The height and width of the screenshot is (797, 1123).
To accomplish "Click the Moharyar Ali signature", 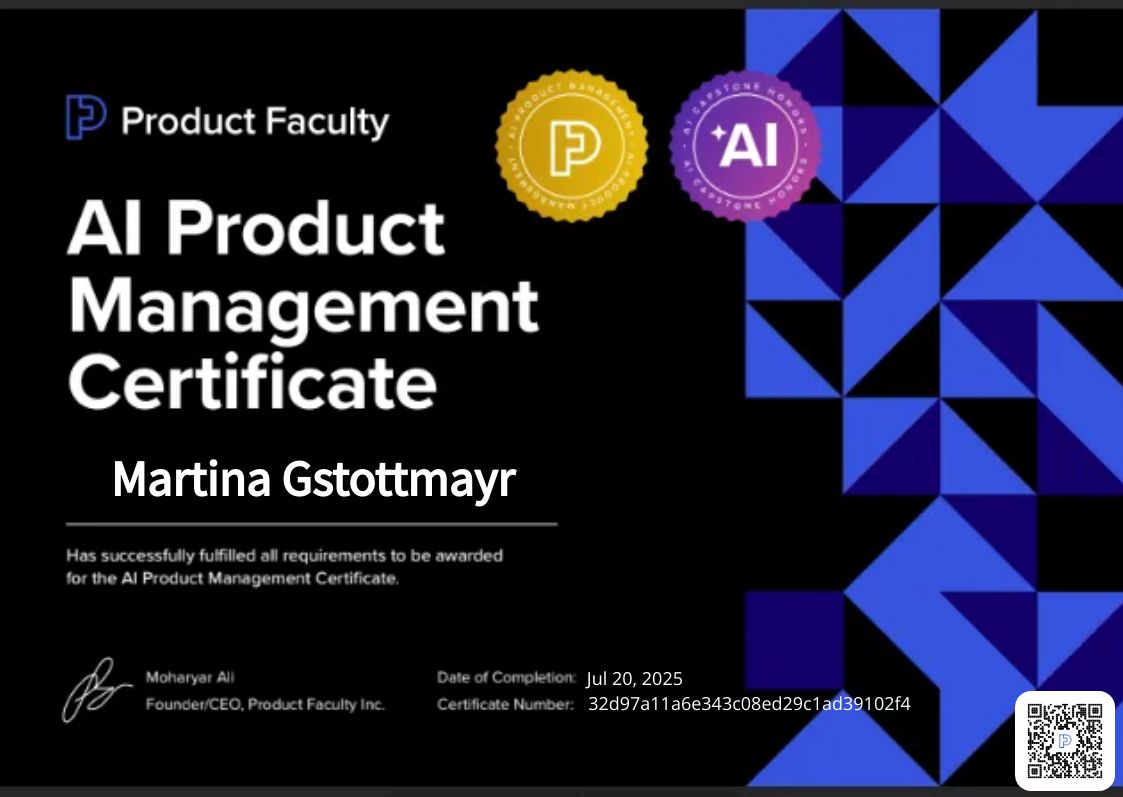I will point(95,688).
